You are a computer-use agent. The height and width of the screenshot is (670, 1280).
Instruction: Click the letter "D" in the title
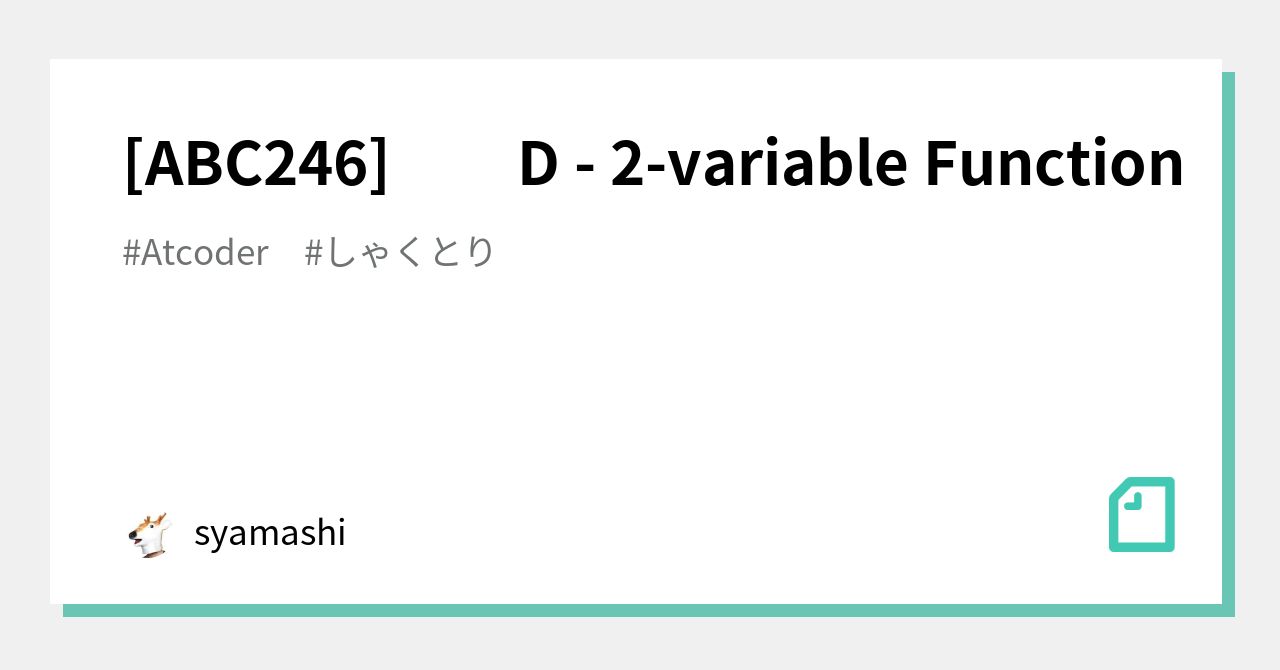tap(538, 163)
